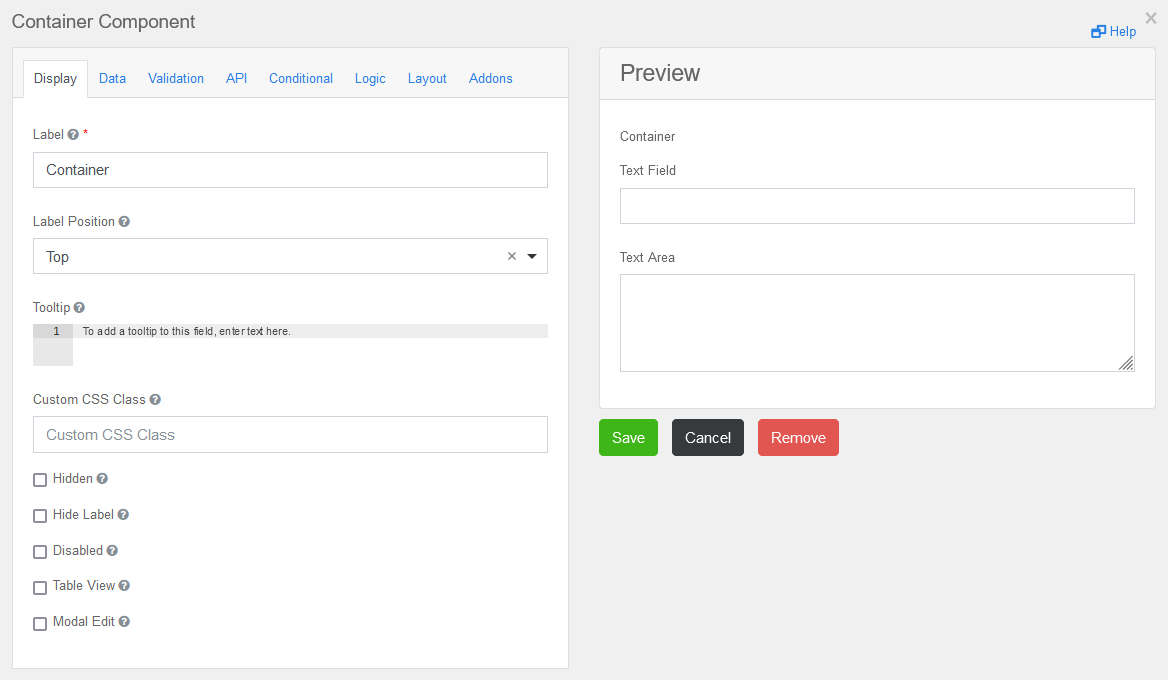Click the Cancel button
This screenshot has width=1168, height=680.
tap(708, 438)
